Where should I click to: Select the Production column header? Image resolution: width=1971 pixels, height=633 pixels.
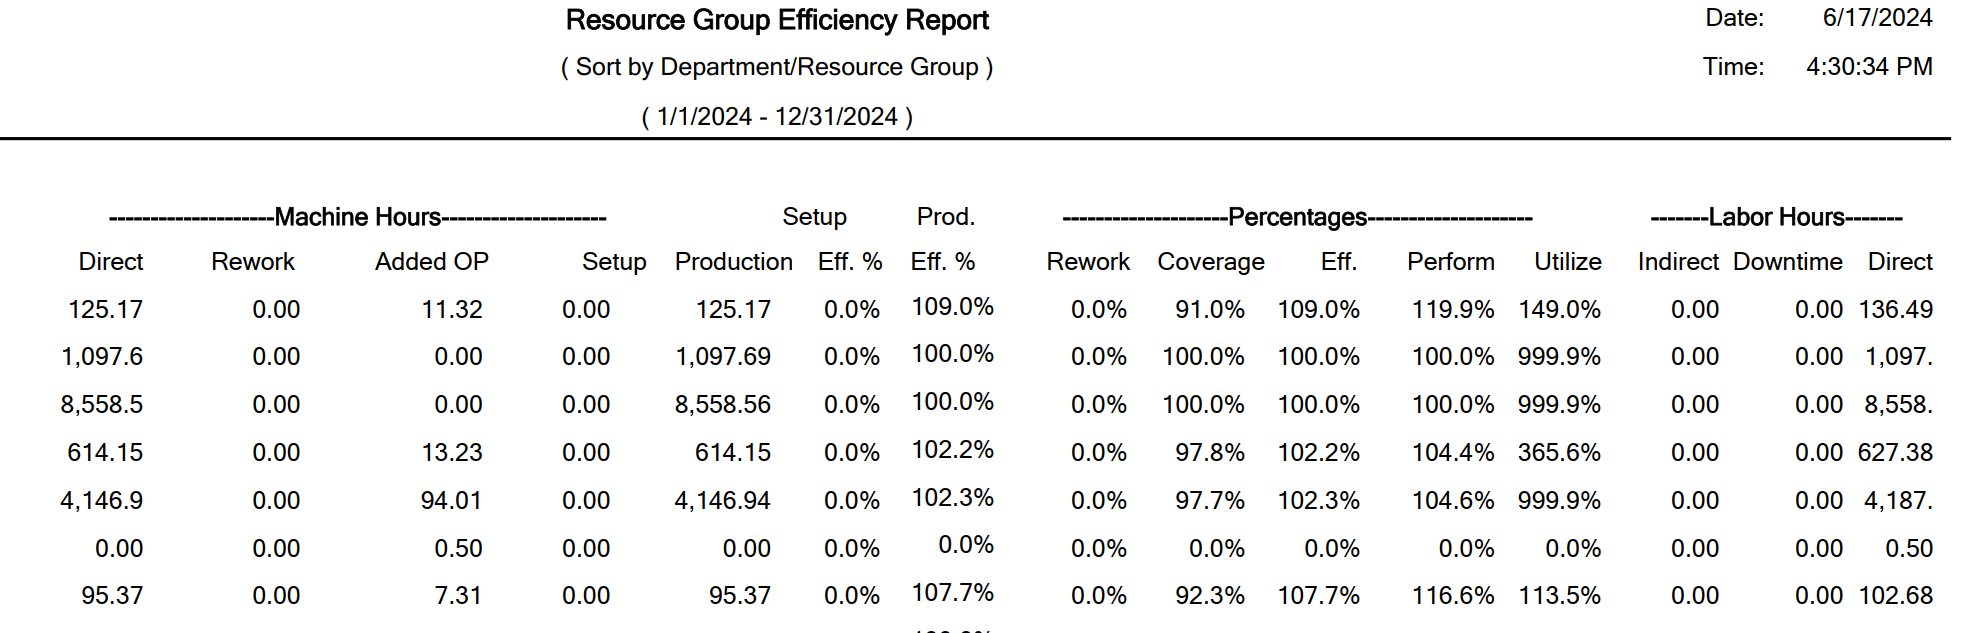point(733,262)
